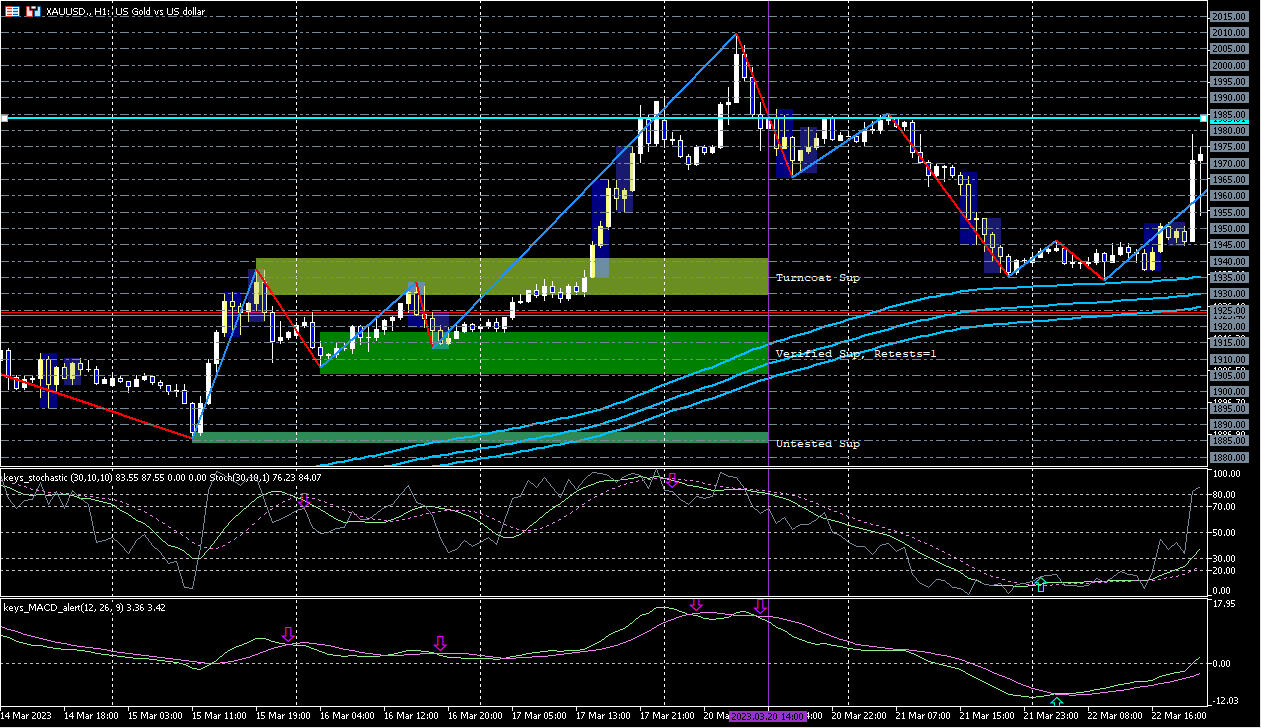This screenshot has width=1261, height=728.
Task: Click the MACD magenta arrow at the purple vertical line
Action: 760,607
